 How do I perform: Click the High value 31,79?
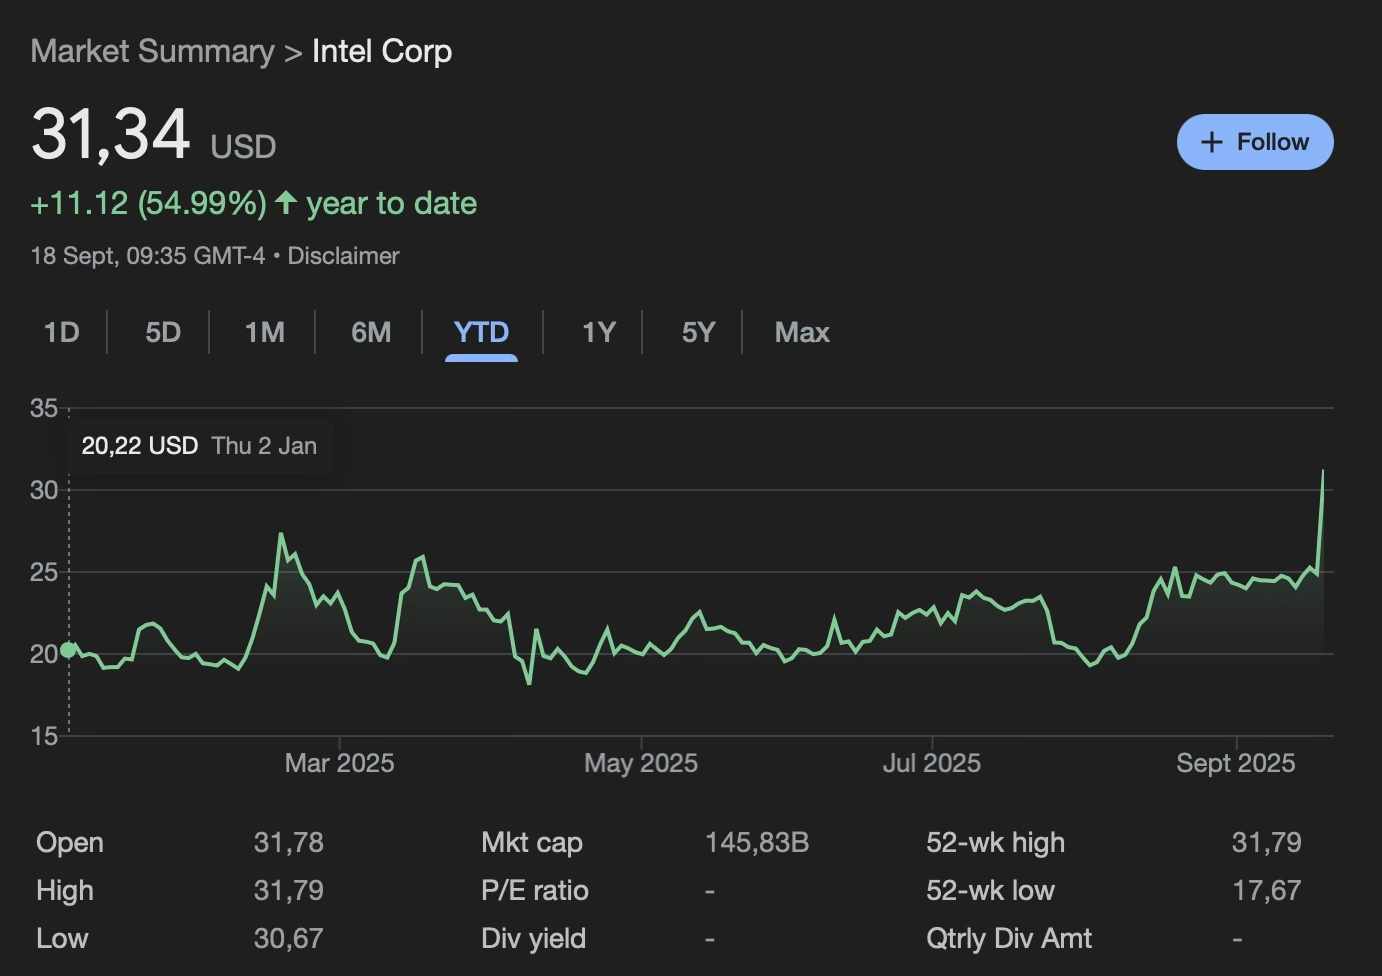click(289, 890)
